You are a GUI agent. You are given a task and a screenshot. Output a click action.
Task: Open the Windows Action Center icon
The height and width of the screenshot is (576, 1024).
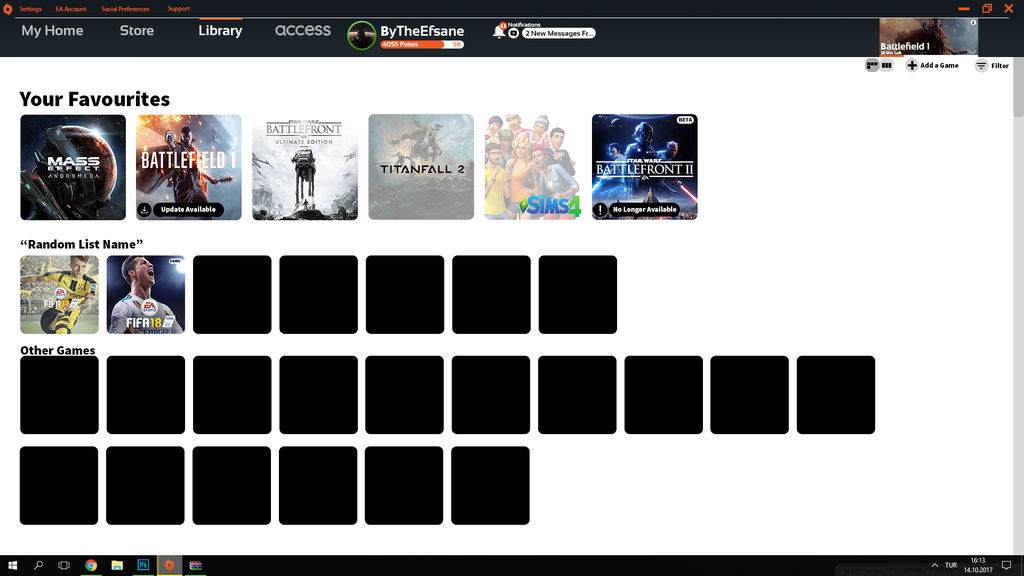pos(1006,566)
